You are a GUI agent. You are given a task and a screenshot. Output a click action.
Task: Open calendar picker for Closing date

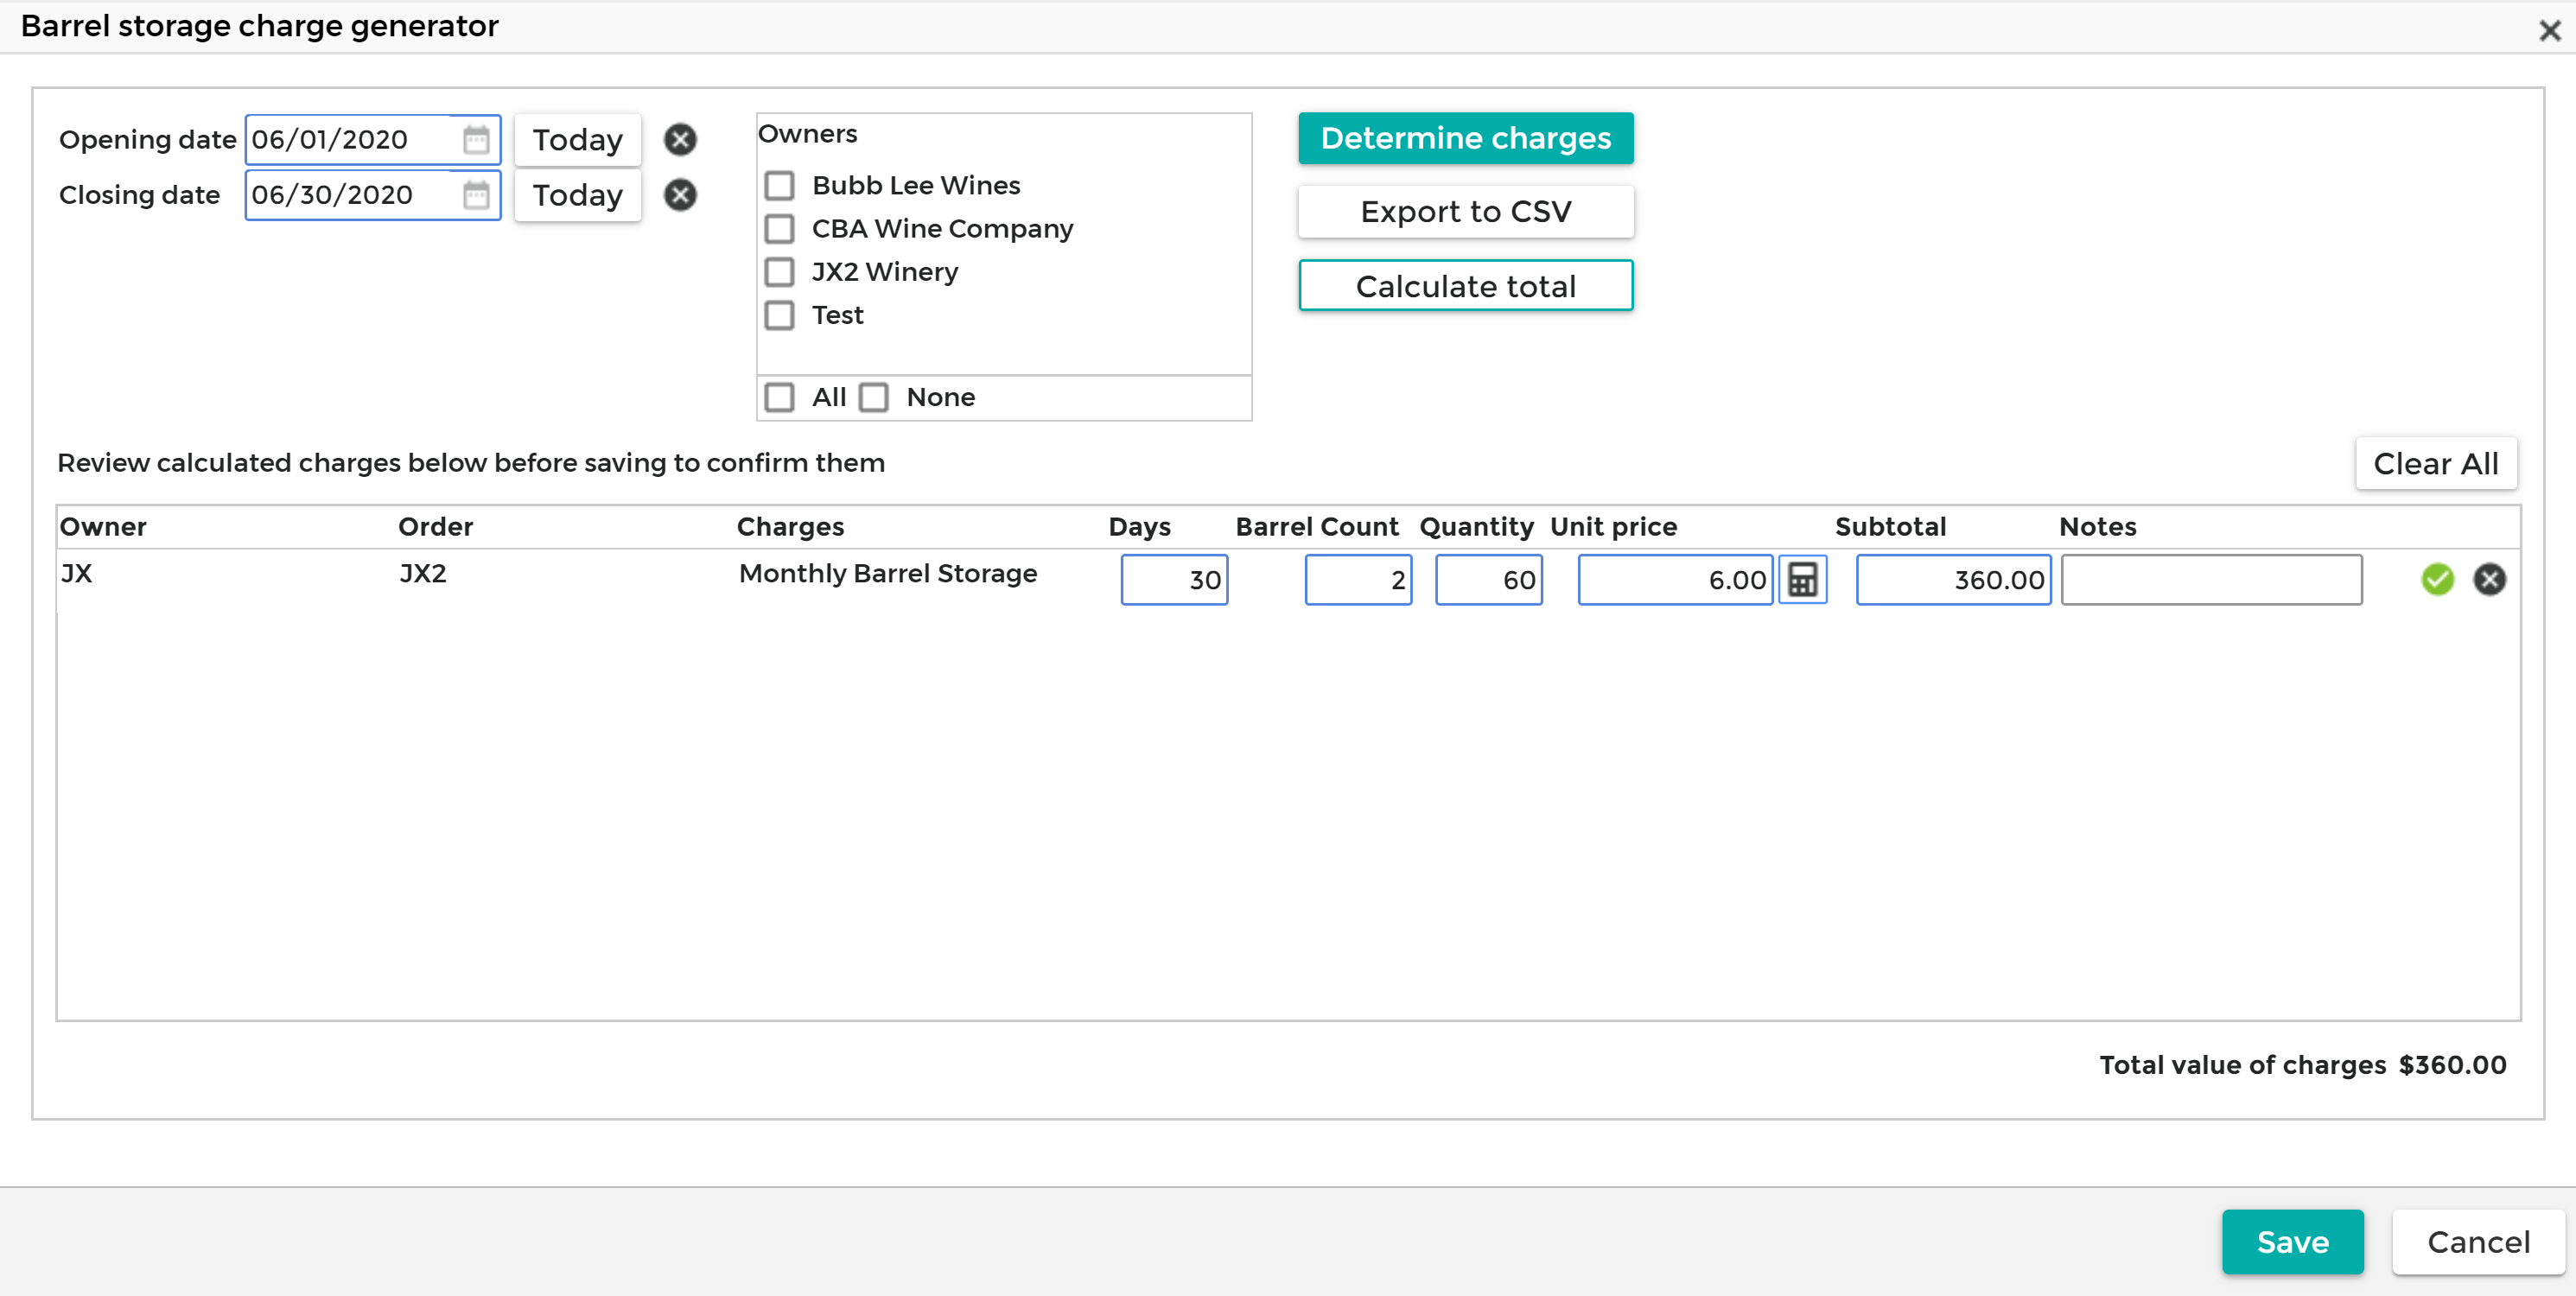click(x=476, y=194)
